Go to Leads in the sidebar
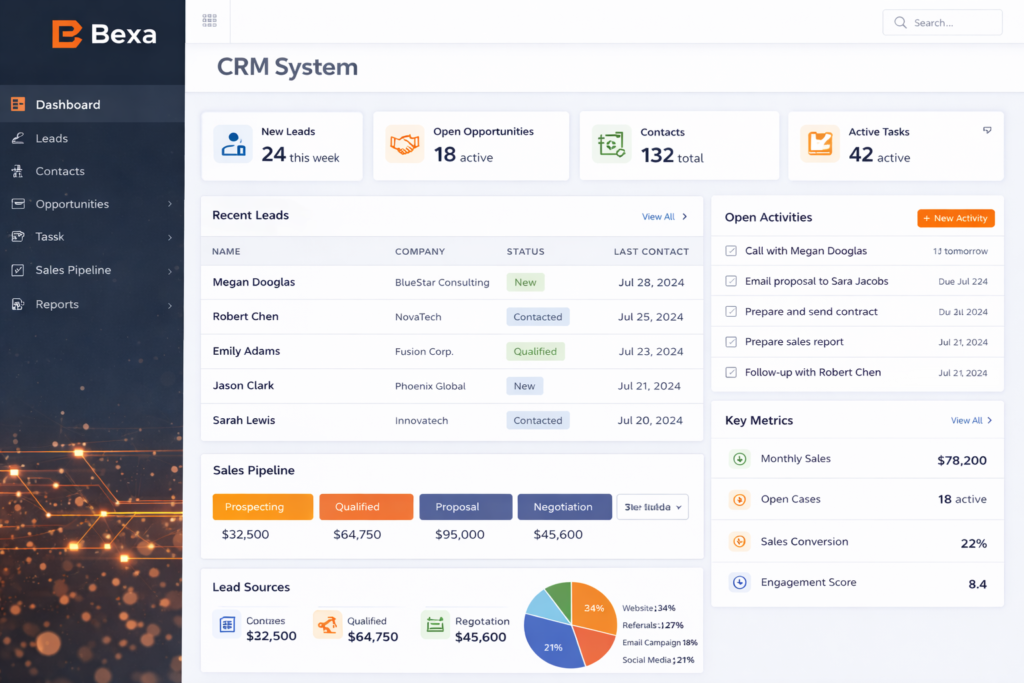 tap(52, 138)
